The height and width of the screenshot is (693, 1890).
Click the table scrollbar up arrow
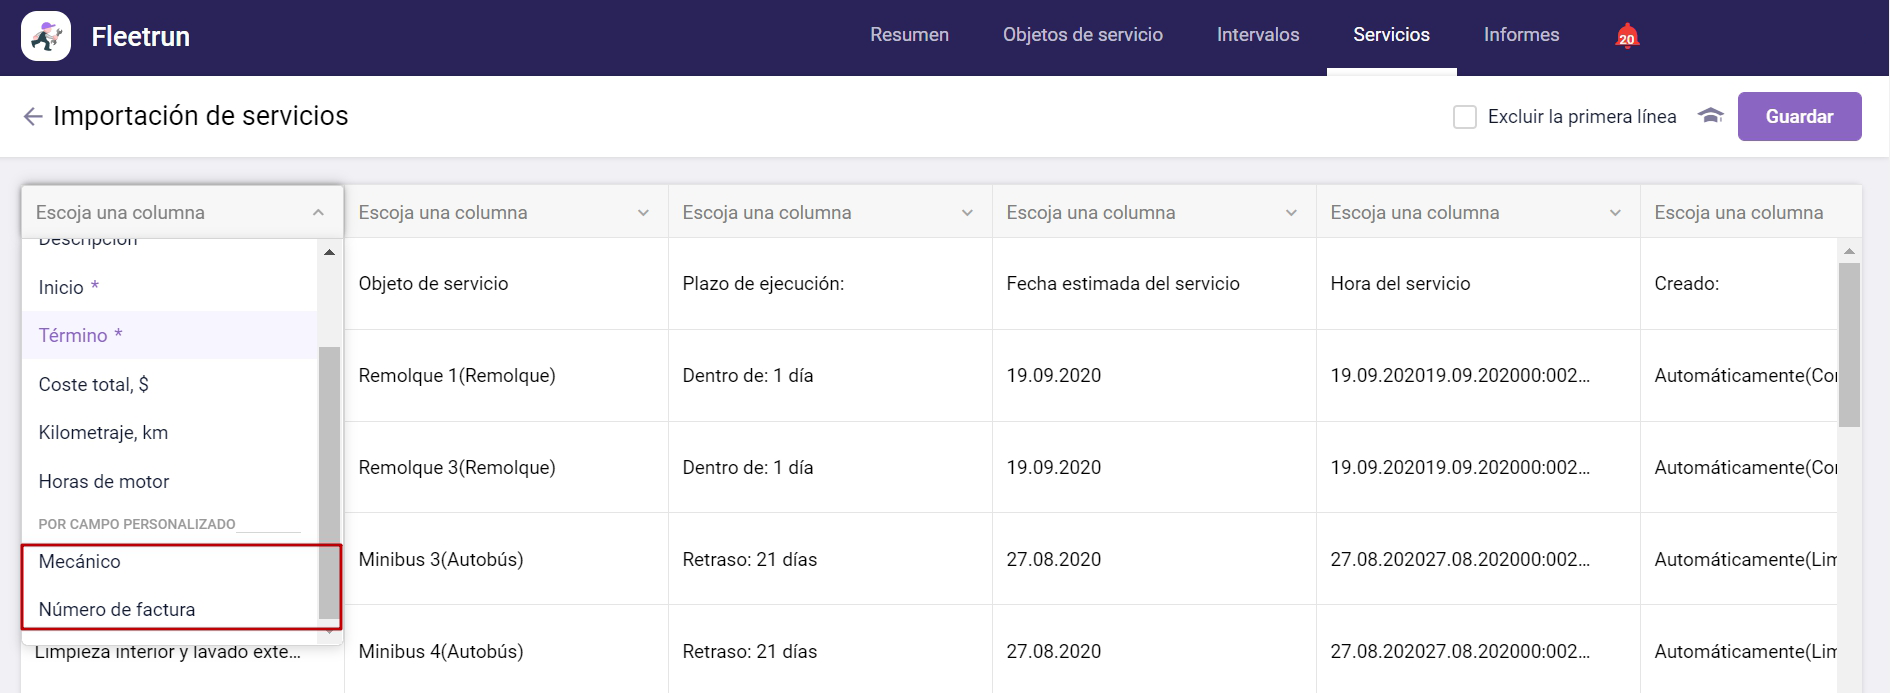tap(1849, 251)
